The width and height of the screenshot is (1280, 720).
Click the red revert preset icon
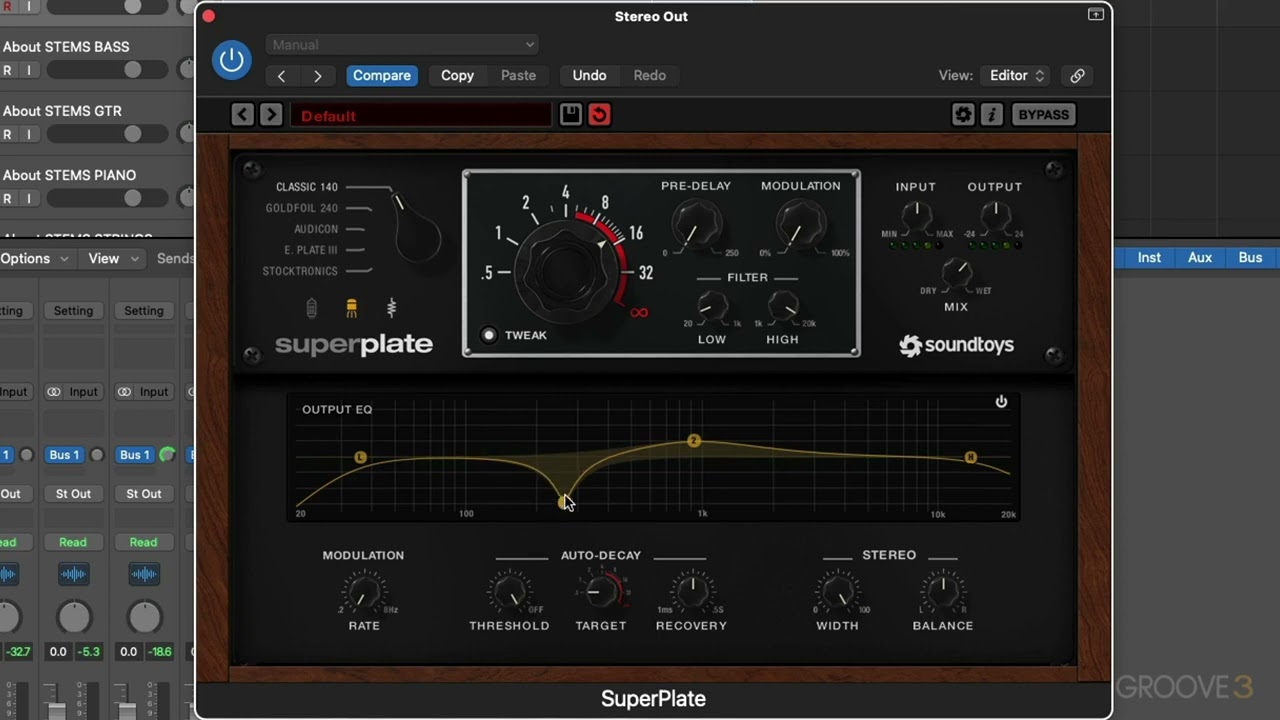click(x=599, y=115)
